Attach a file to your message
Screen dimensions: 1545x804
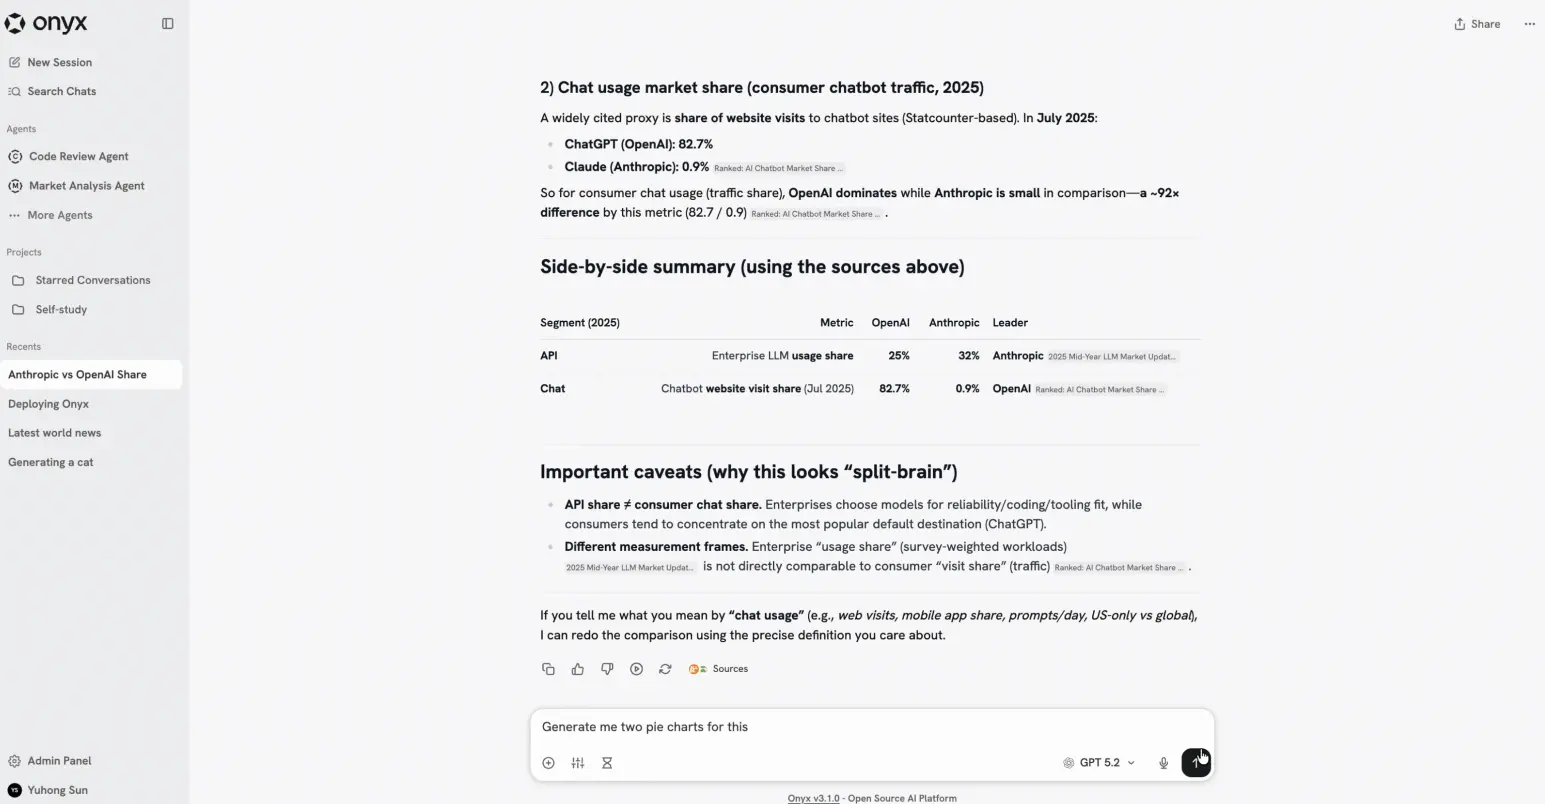(548, 762)
